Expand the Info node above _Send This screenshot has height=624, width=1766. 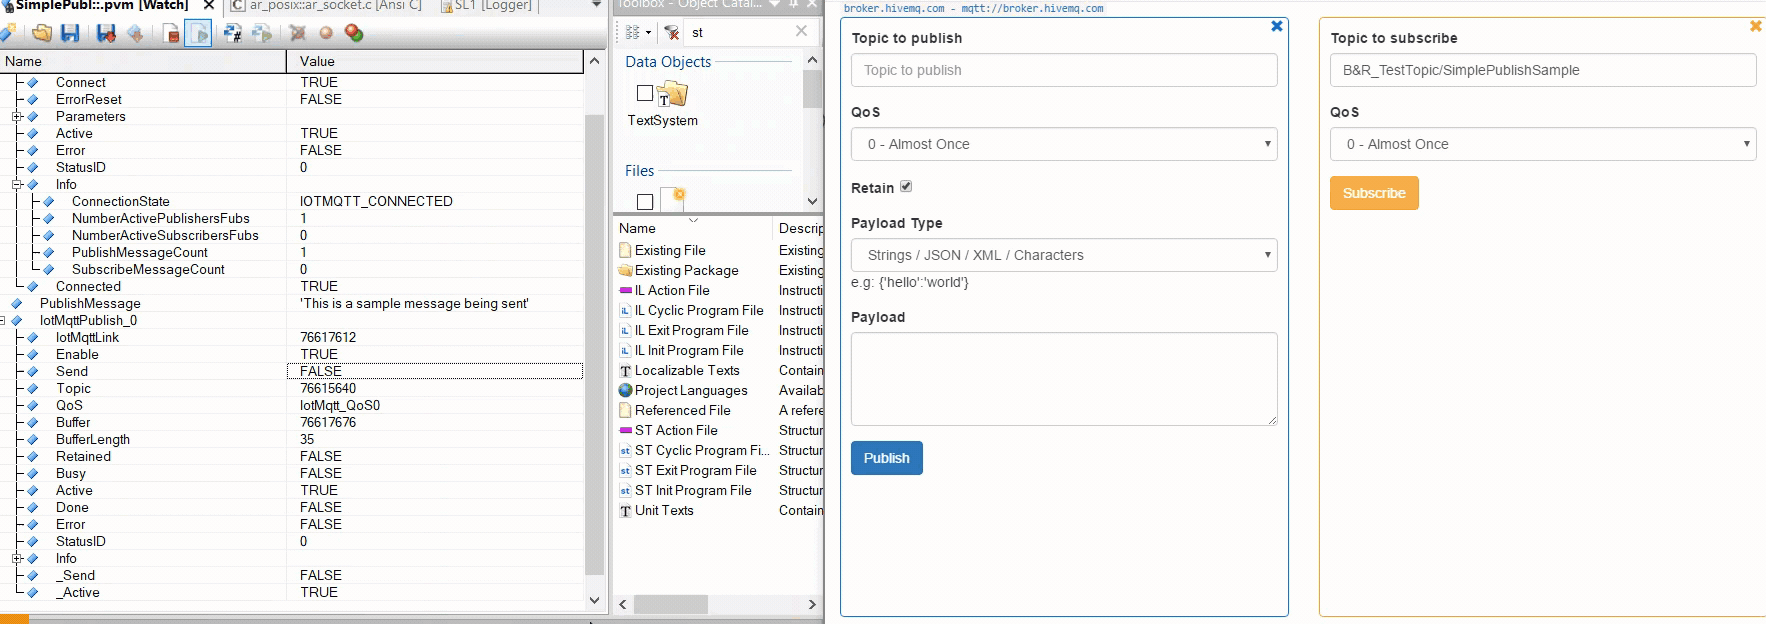coord(17,558)
